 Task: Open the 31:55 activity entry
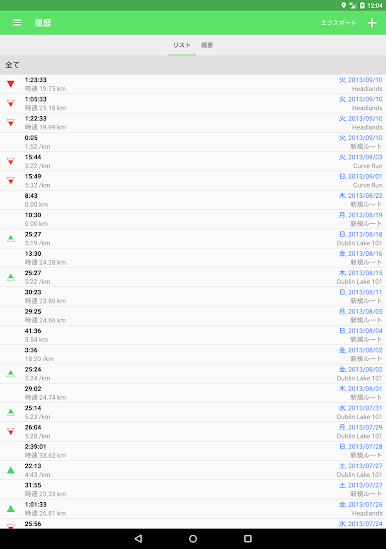193,489
